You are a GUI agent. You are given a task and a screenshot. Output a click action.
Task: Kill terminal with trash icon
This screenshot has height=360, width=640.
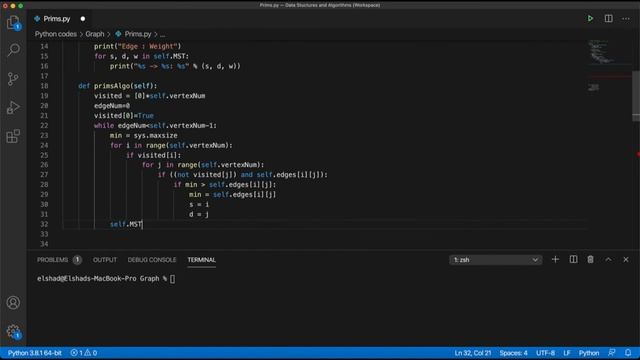(x=590, y=260)
